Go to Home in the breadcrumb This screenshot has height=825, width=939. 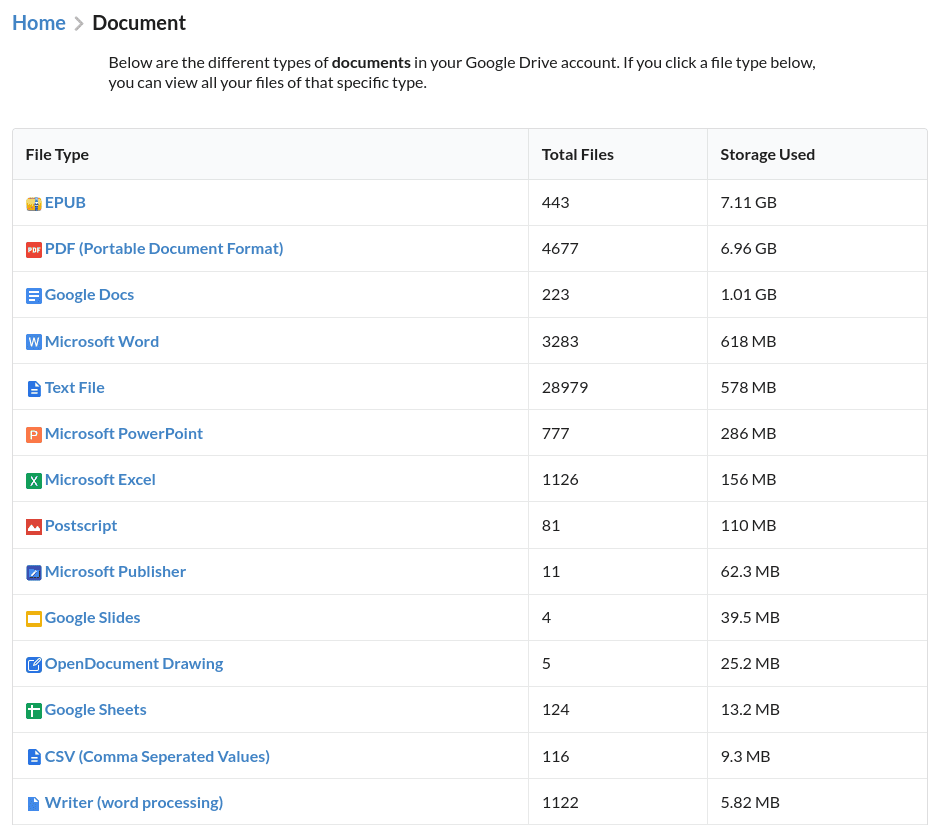pyautogui.click(x=39, y=23)
